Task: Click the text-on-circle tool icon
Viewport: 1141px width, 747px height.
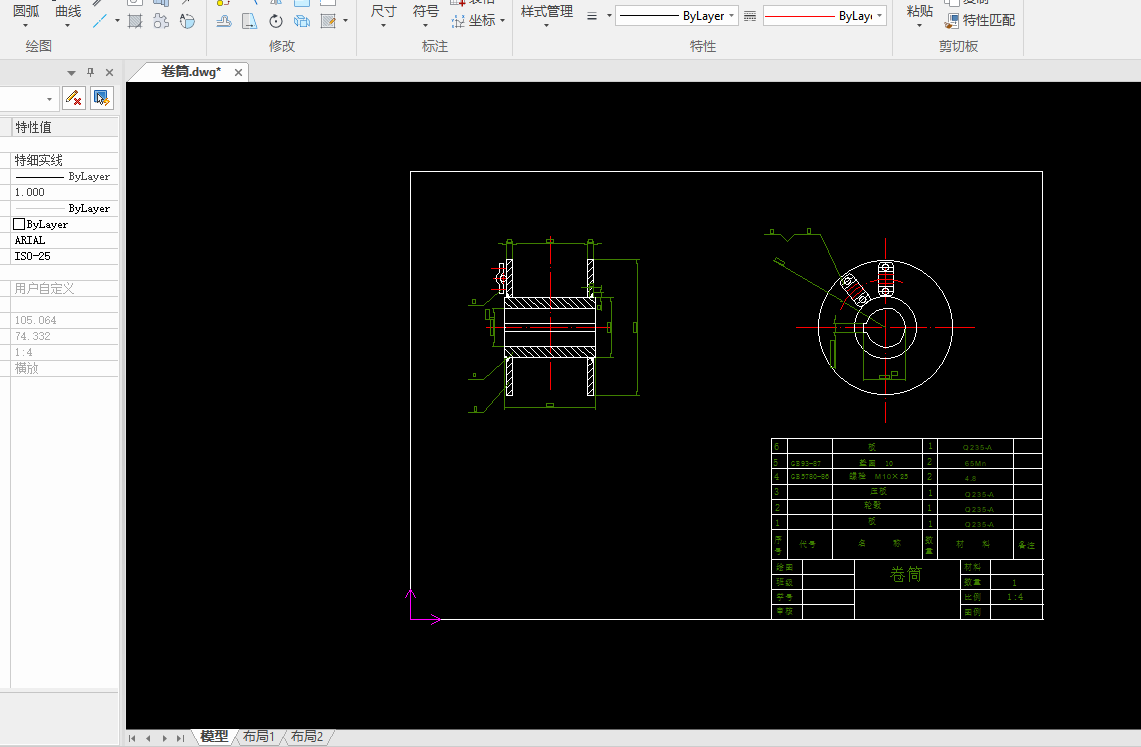Action: click(188, 21)
